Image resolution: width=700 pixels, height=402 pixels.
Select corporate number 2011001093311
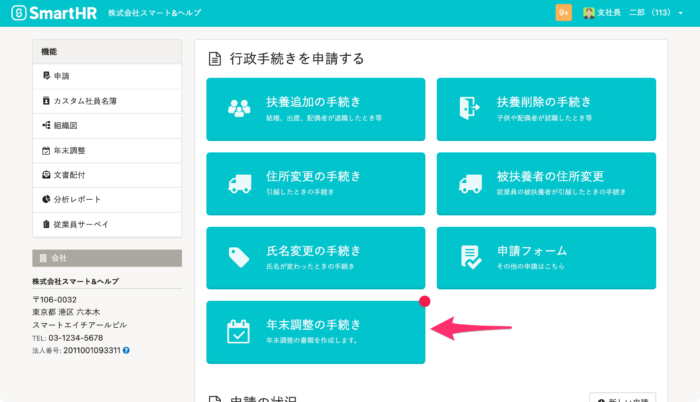coord(92,351)
